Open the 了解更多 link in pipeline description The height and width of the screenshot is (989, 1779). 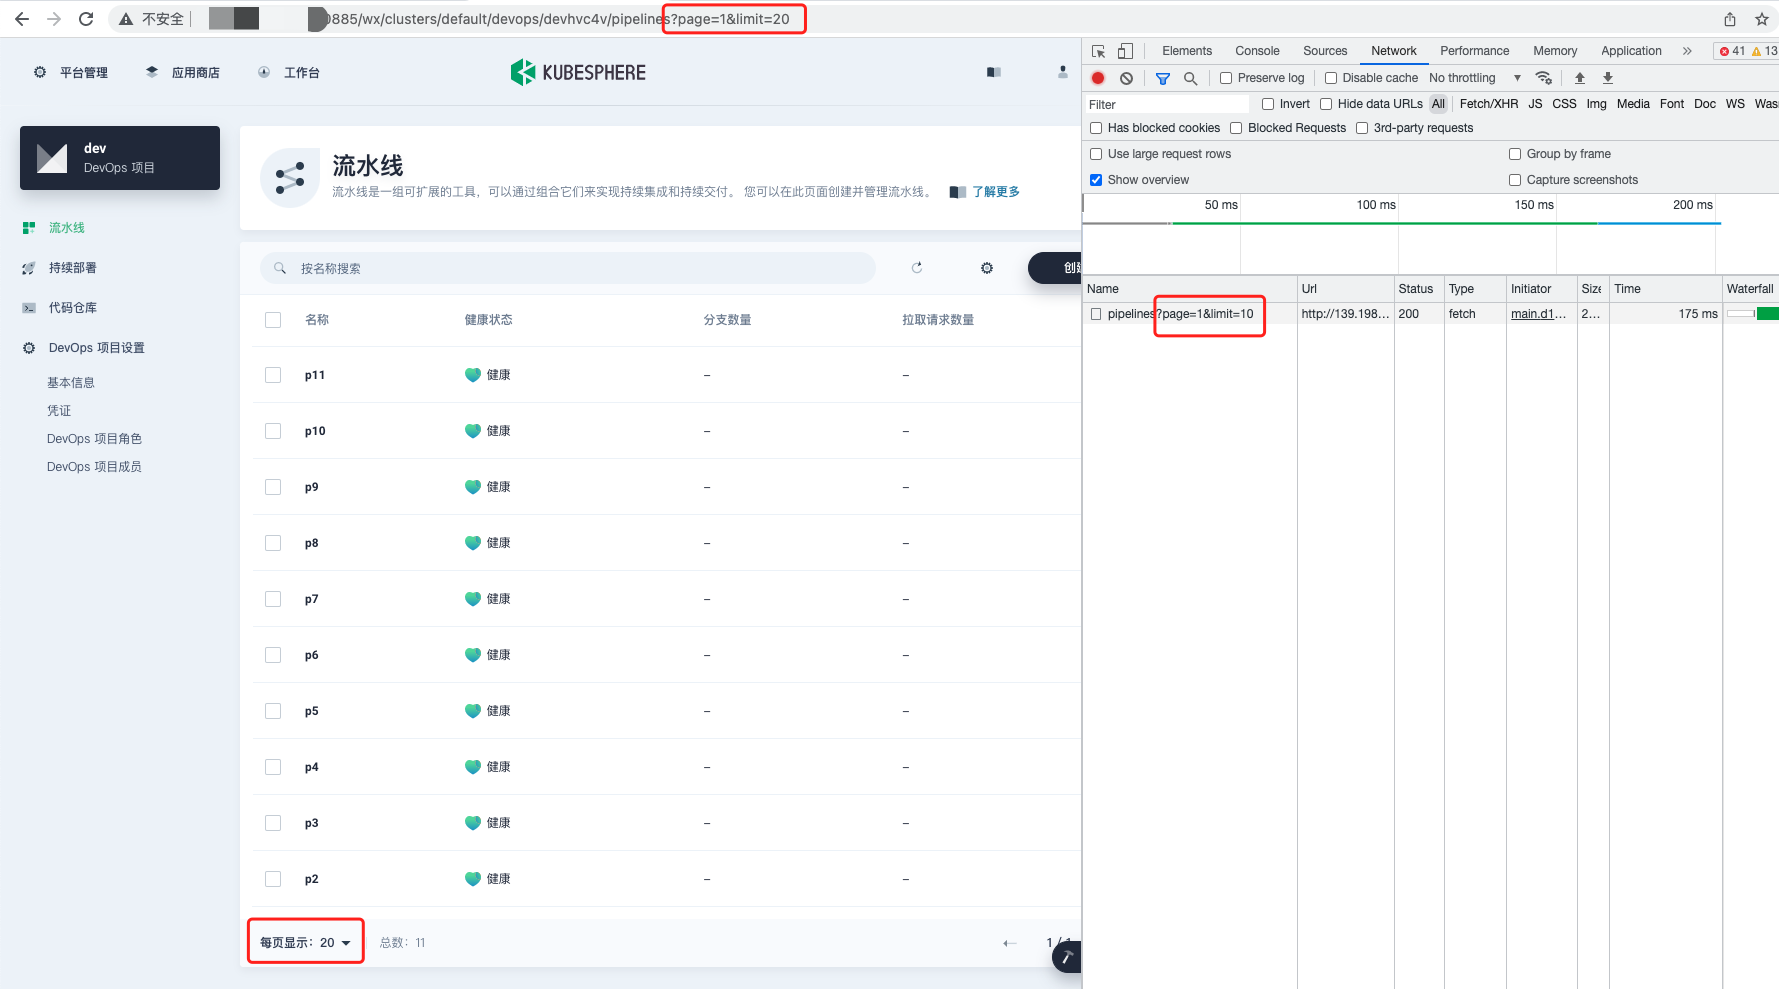click(996, 191)
